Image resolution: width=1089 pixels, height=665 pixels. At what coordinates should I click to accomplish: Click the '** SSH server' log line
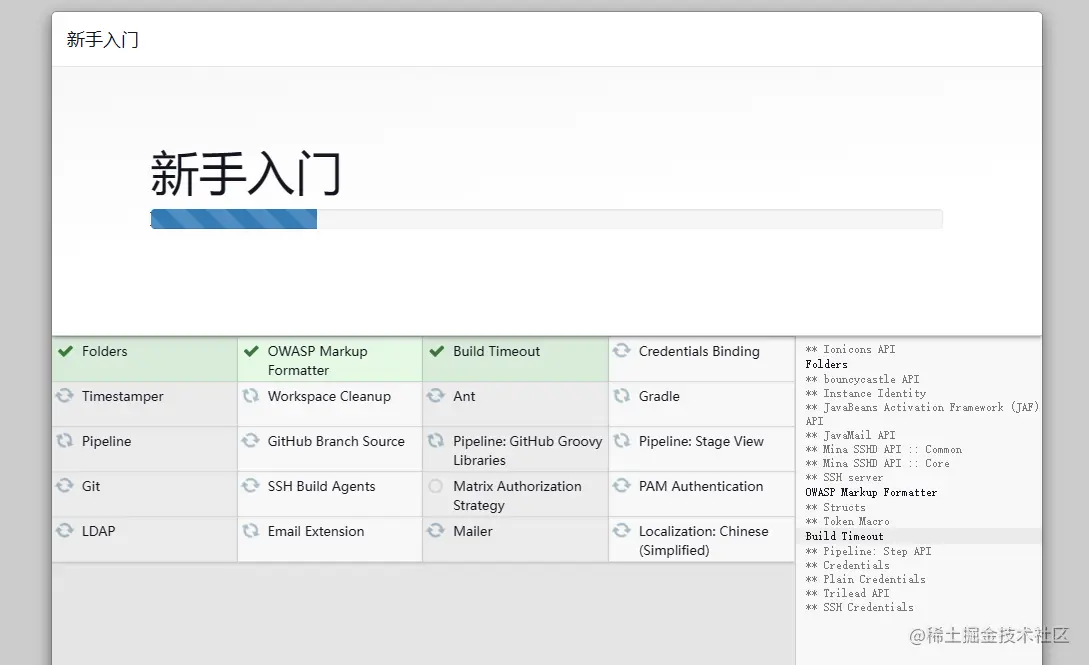(845, 477)
